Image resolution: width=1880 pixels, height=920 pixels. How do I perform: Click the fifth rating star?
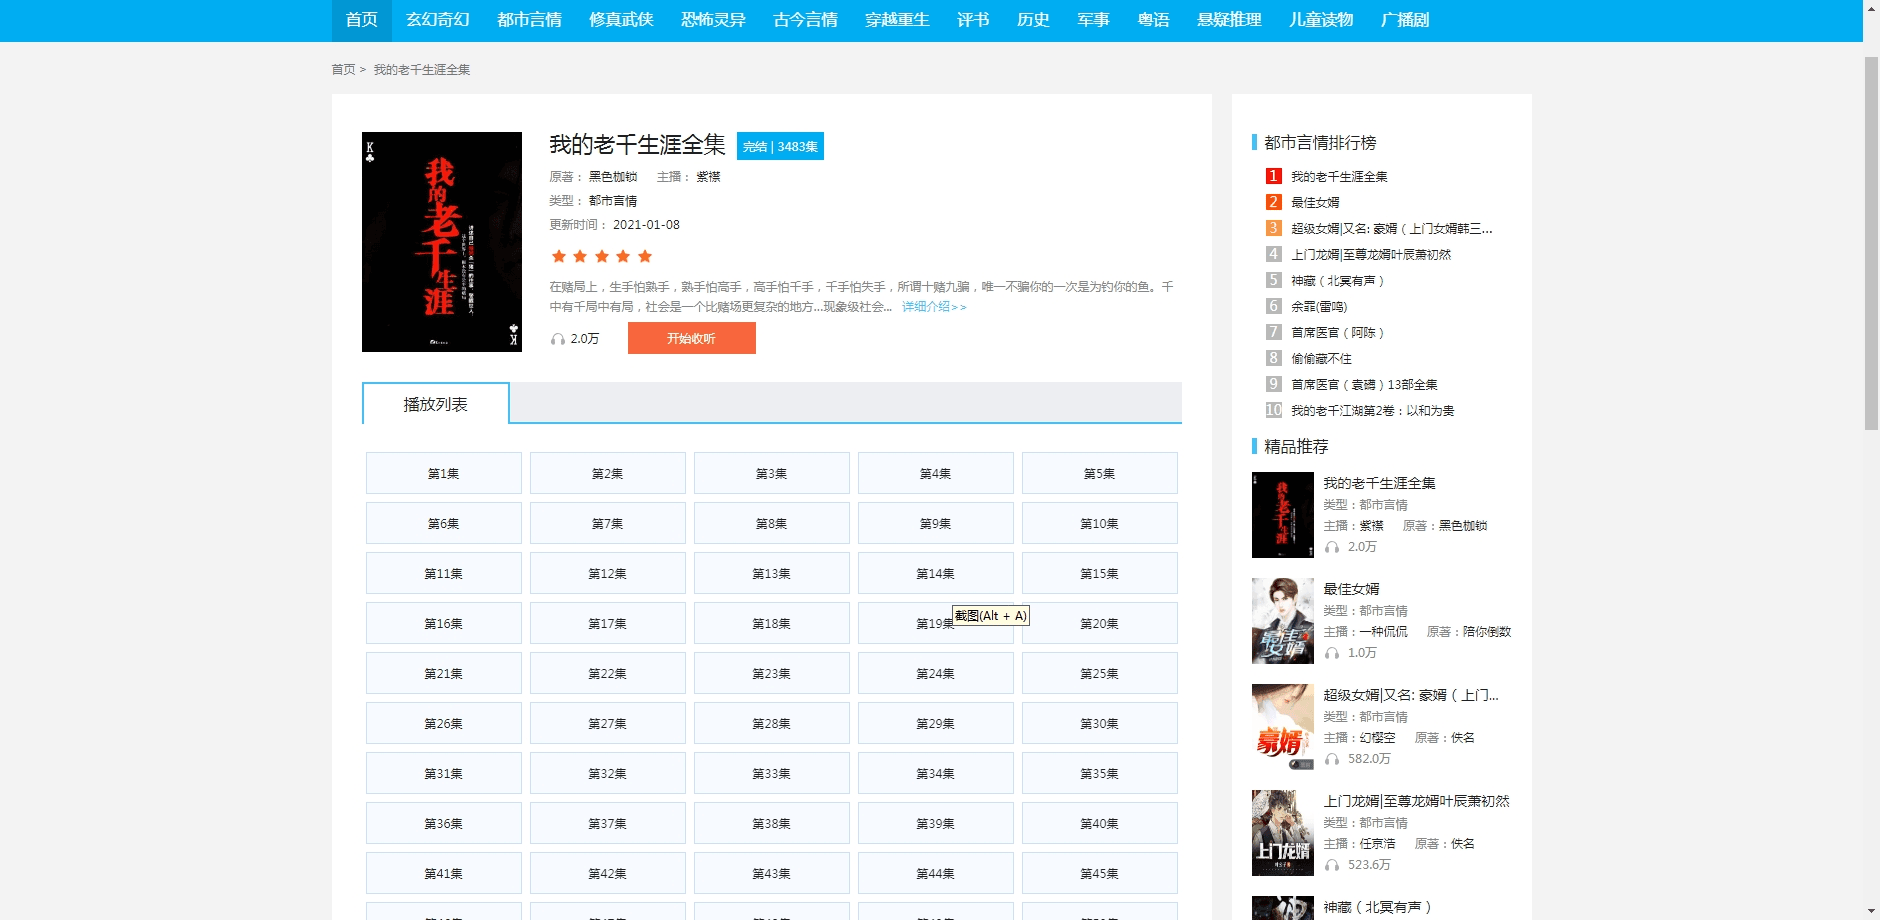[645, 256]
